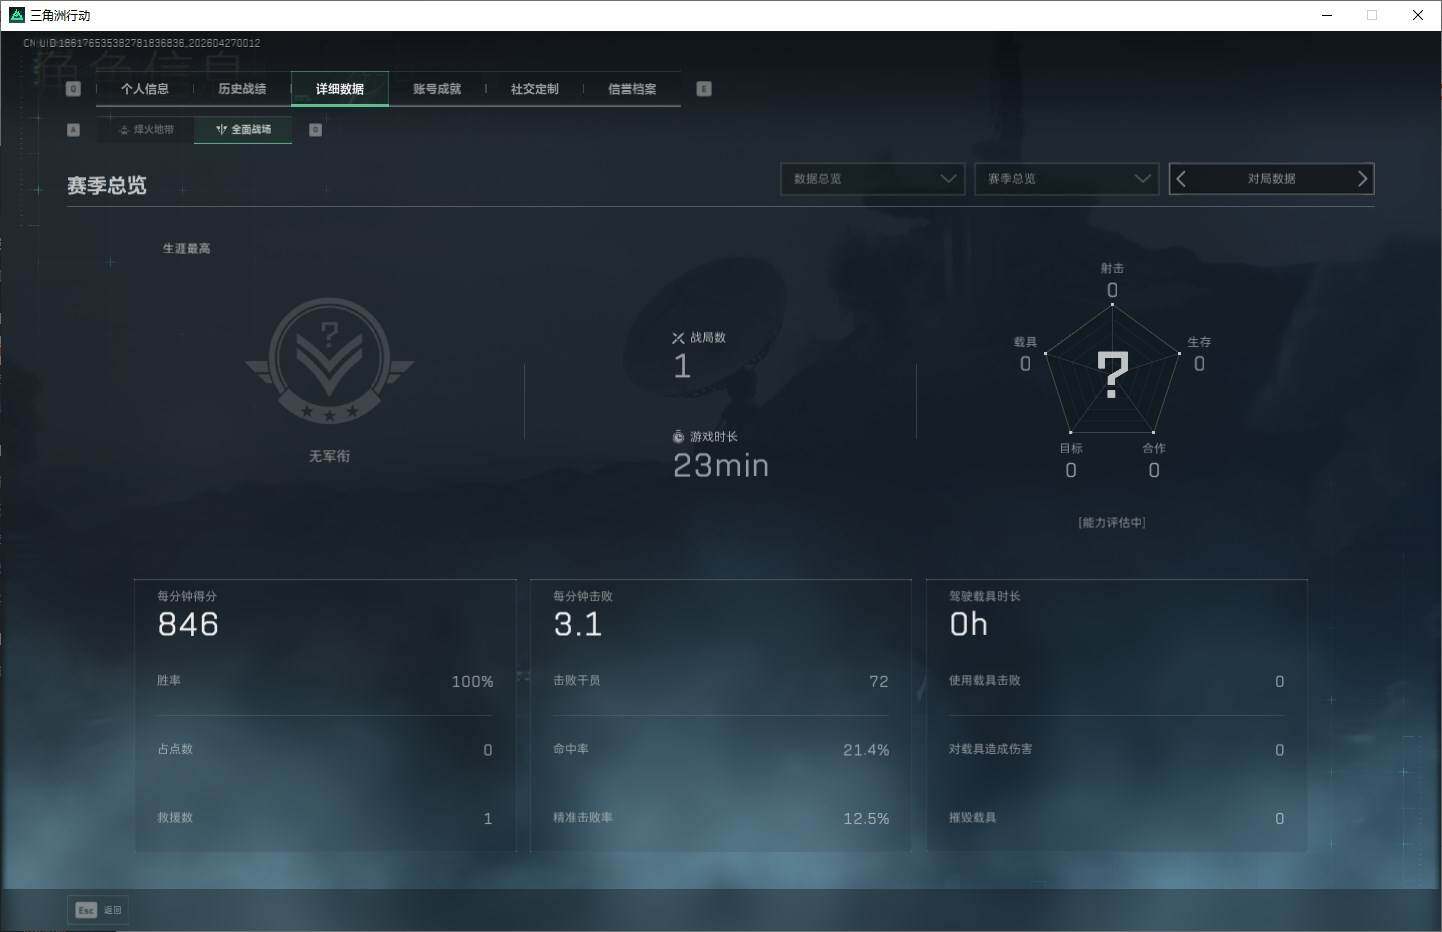The height and width of the screenshot is (932, 1442).
Task: Click the 21.4% accuracy value
Action: tap(866, 750)
